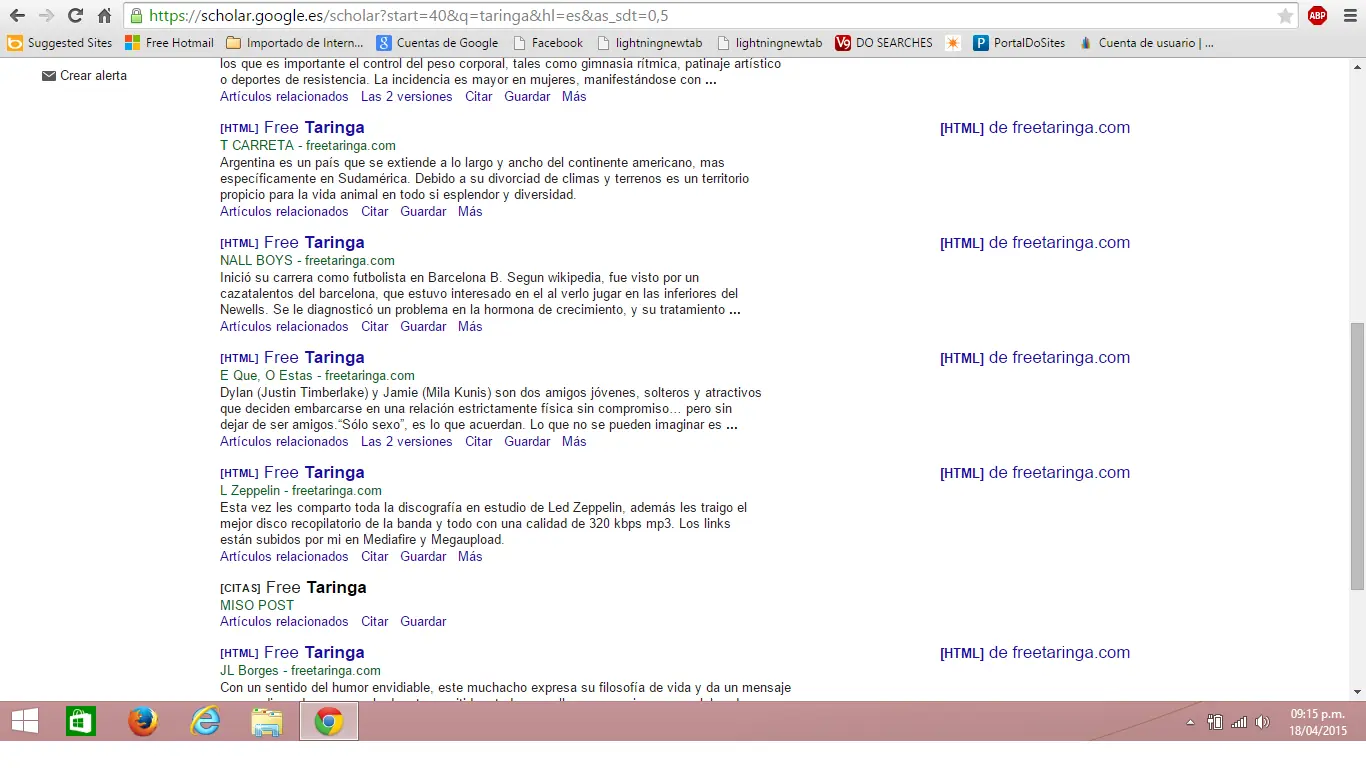Click Las 2 versiones under E Que, O Estas
The height and width of the screenshot is (768, 1366).
(x=406, y=441)
